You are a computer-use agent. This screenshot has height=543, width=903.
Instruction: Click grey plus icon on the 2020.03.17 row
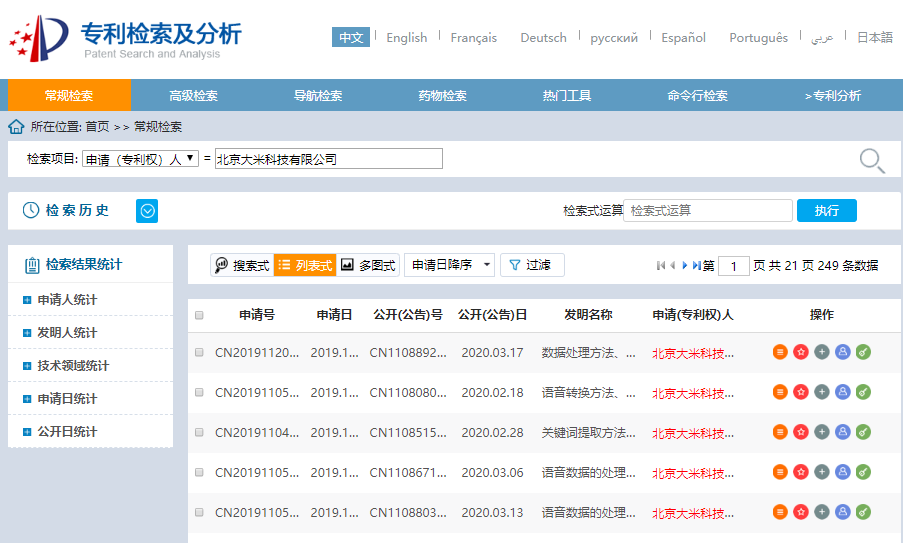point(822,352)
